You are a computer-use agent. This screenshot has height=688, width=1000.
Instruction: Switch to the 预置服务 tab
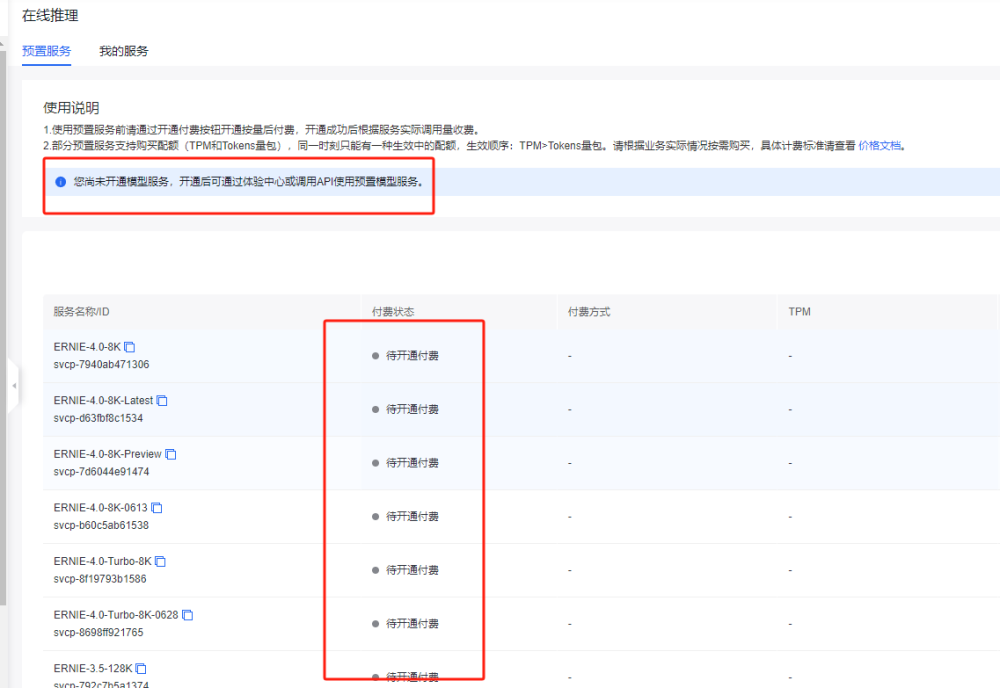tap(47, 51)
